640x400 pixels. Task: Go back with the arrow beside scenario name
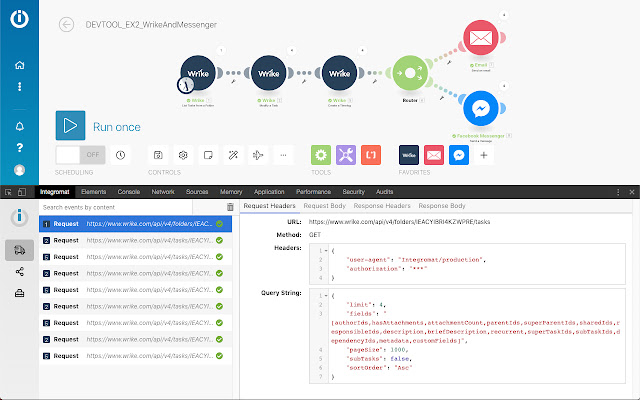(67, 24)
